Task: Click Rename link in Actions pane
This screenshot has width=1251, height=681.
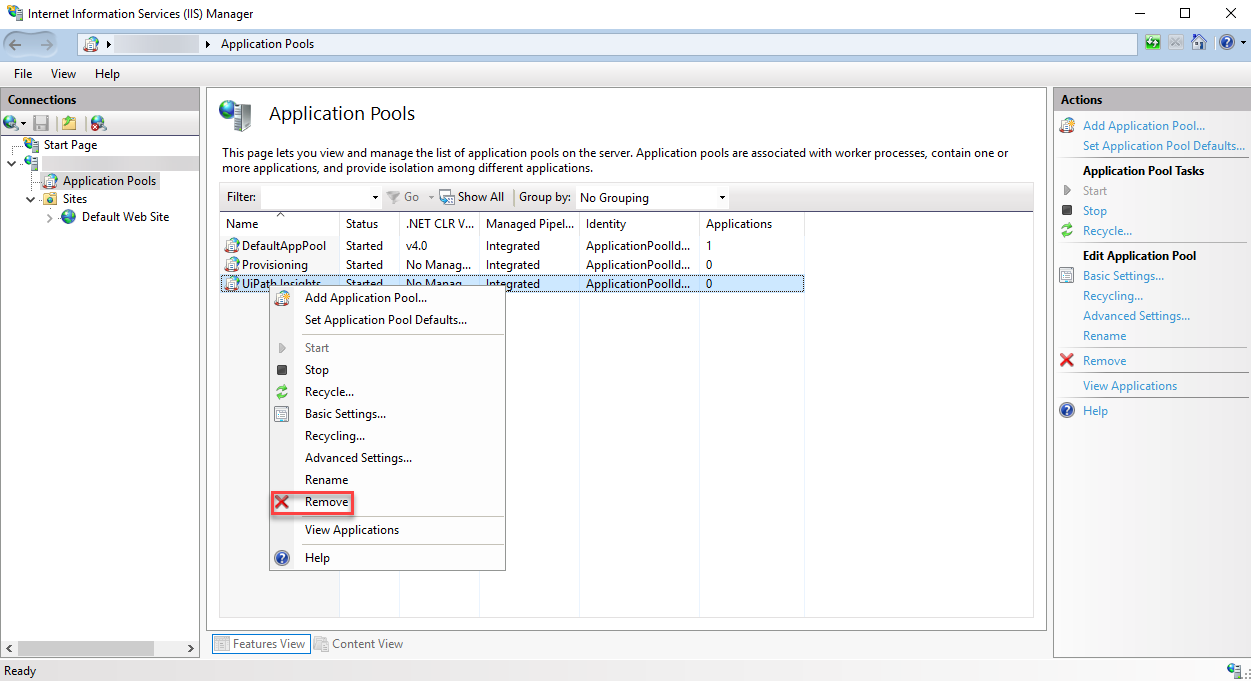Action: pos(1105,336)
